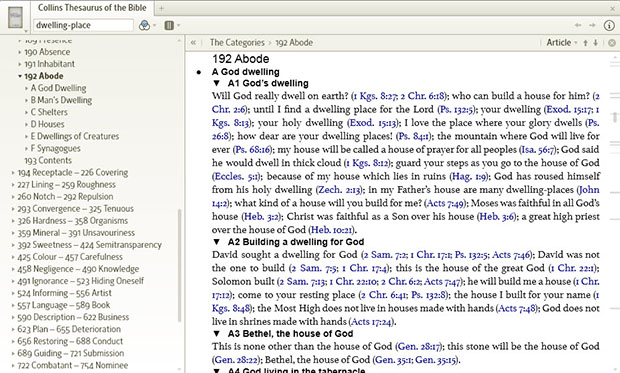Open the Gen. 28:17 reference link
This screenshot has width=620, height=373.
tap(418, 346)
